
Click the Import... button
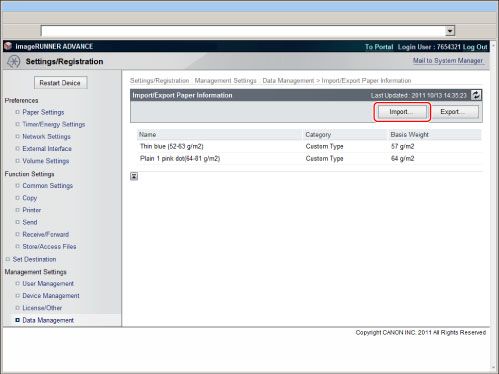coord(402,112)
